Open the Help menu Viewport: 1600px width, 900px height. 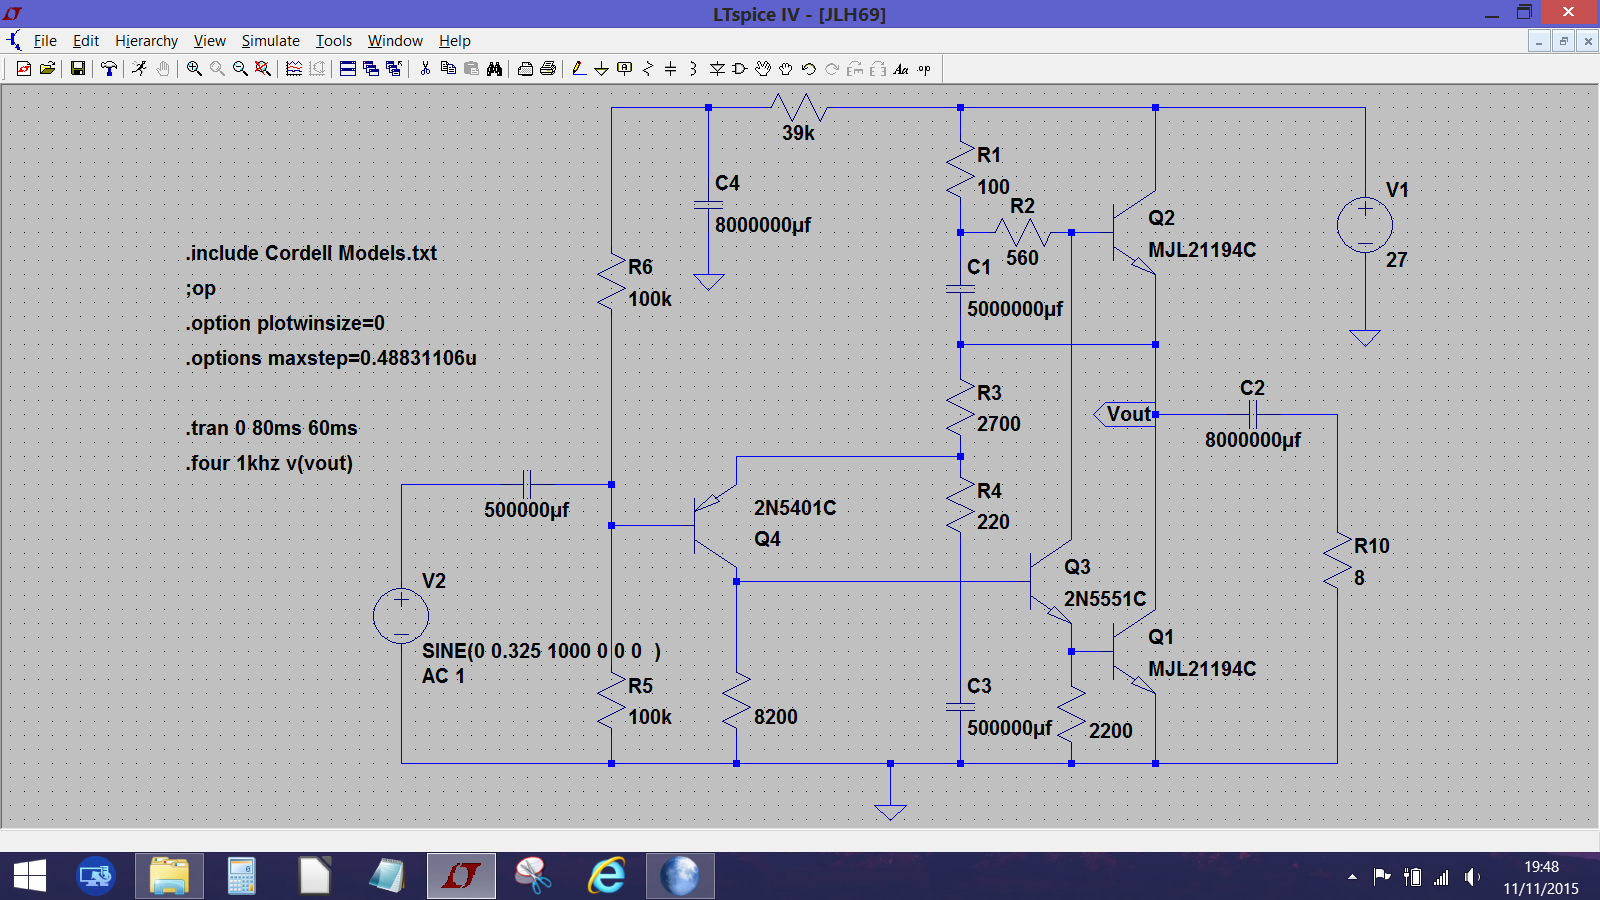[454, 41]
